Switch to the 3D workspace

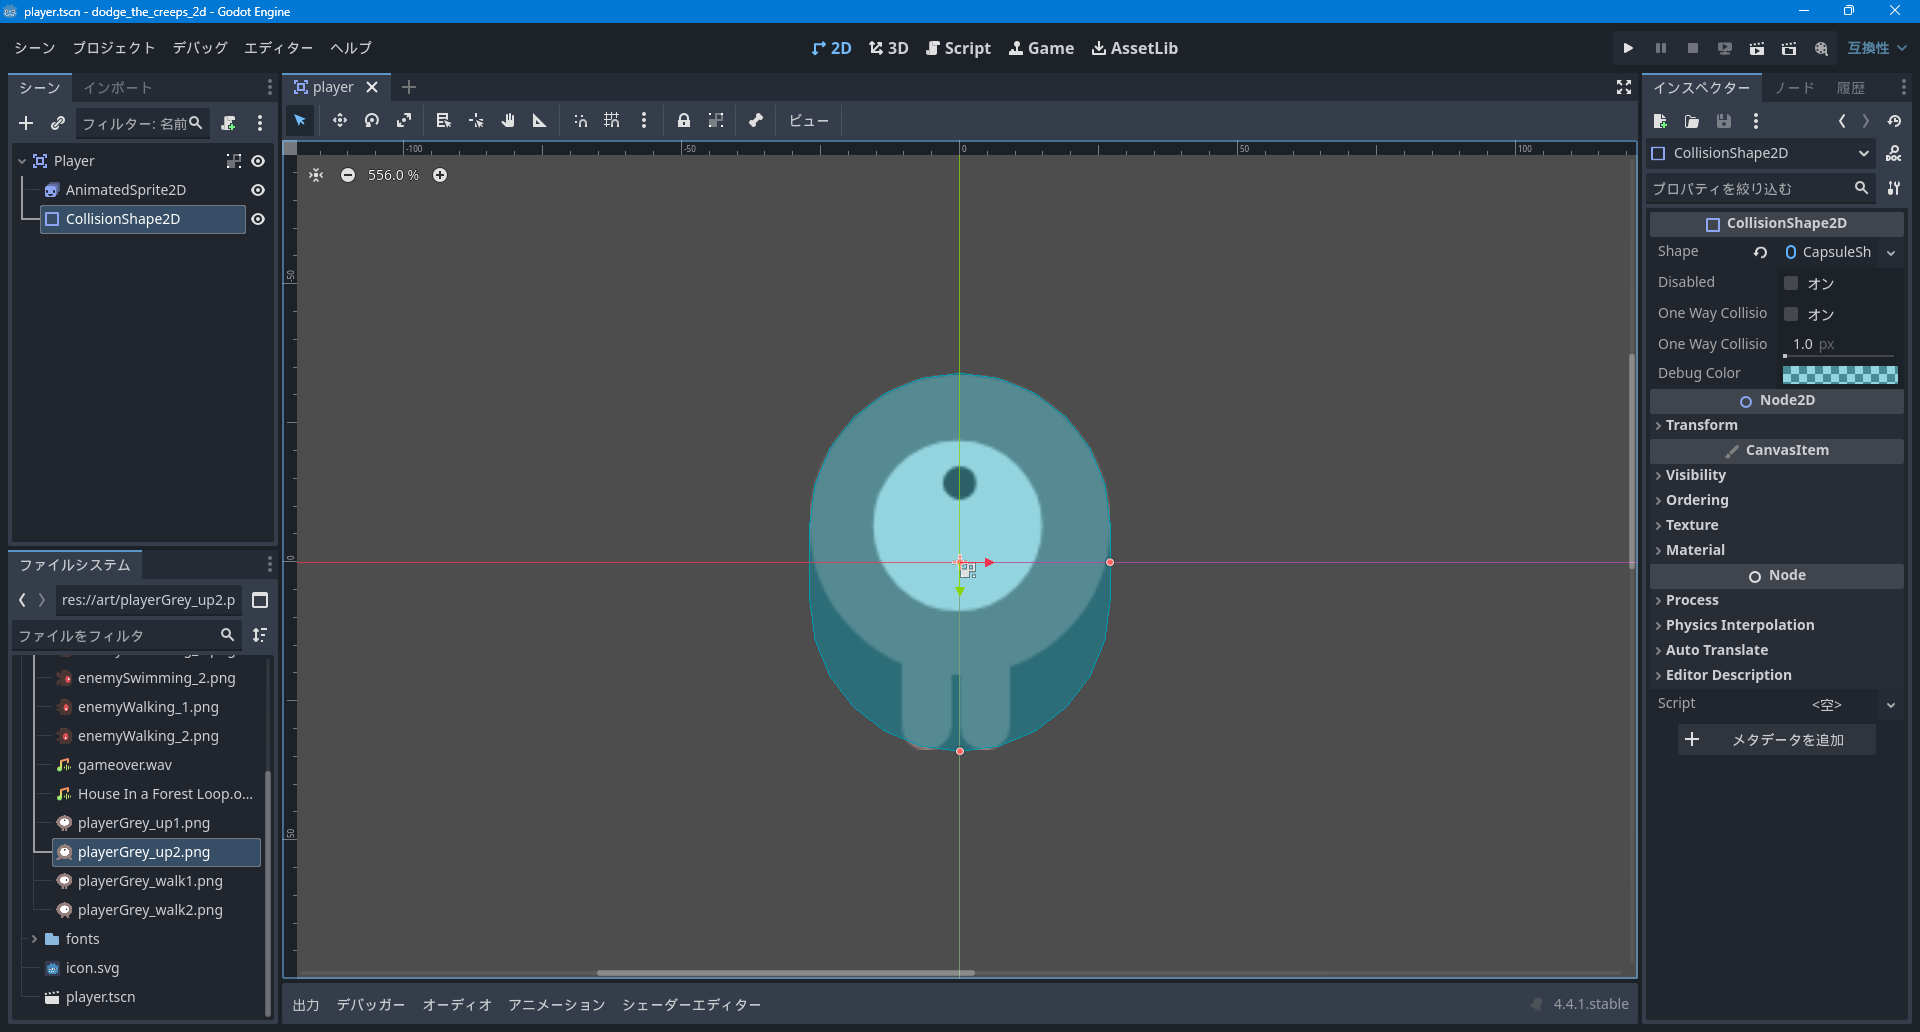point(889,48)
